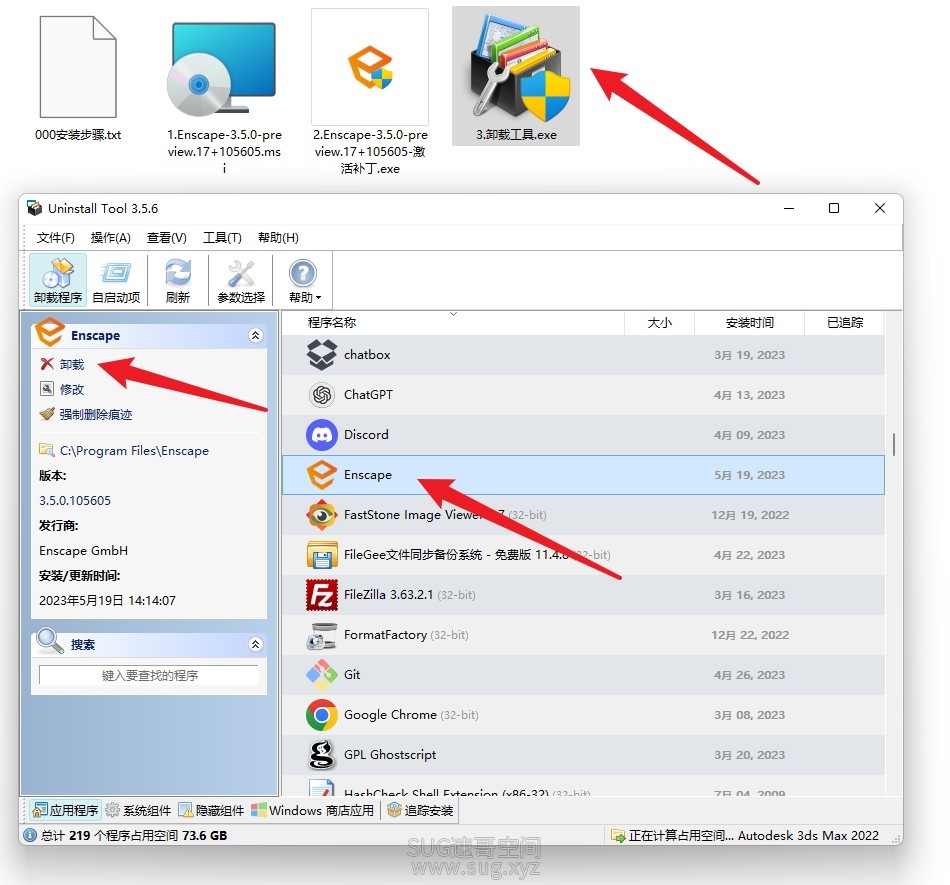Select the chatbox program icon
The height and width of the screenshot is (885, 950).
(x=322, y=354)
